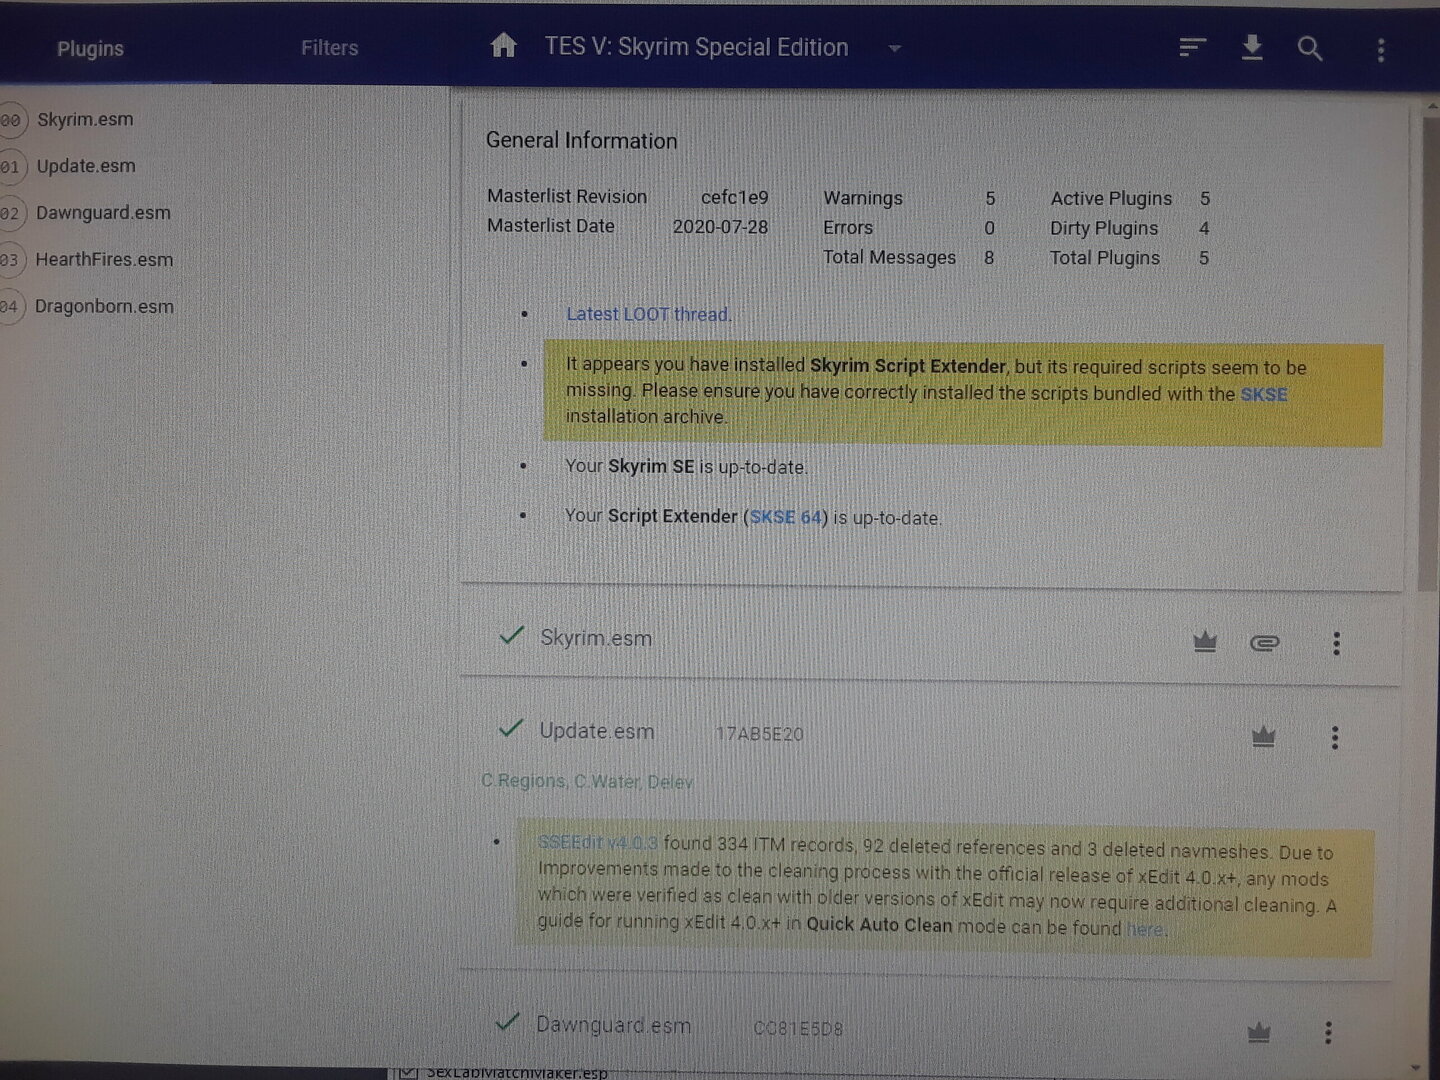The width and height of the screenshot is (1440, 1080).
Task: Click the active checkmark beside Update.esm card
Action: point(511,728)
